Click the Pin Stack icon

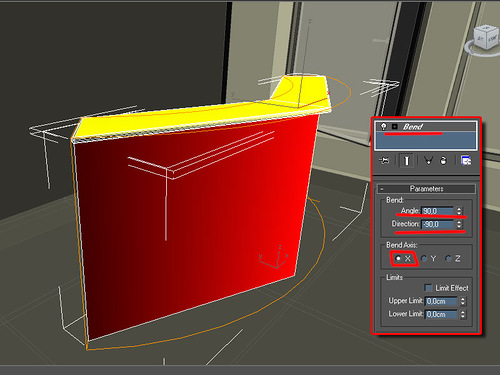384,161
